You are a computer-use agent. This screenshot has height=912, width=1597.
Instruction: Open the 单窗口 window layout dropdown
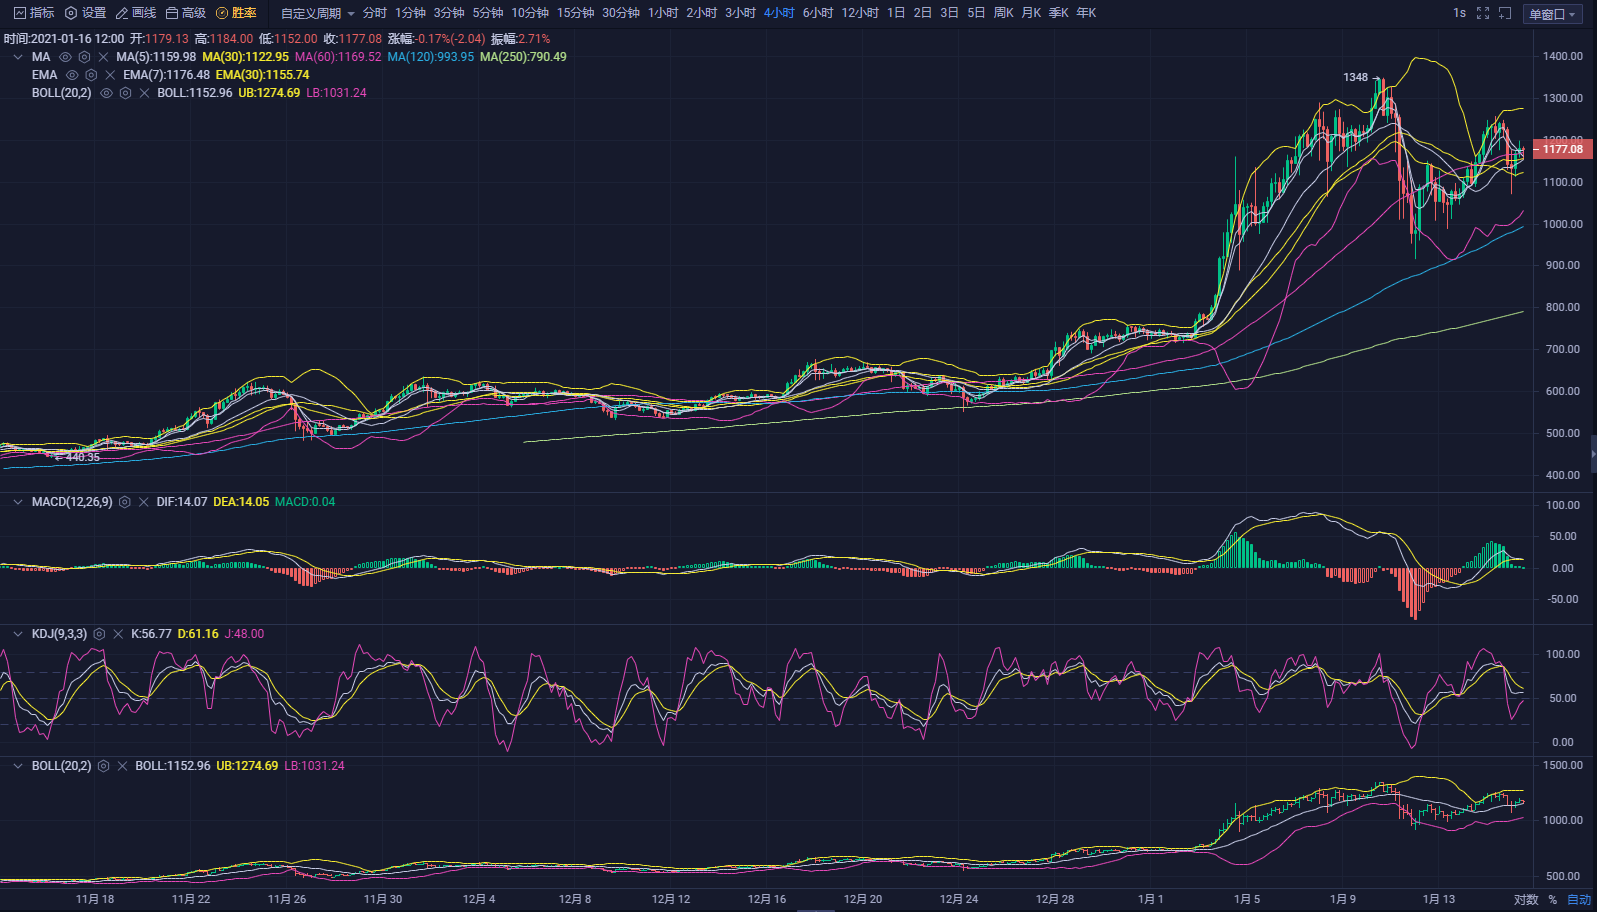click(x=1552, y=14)
